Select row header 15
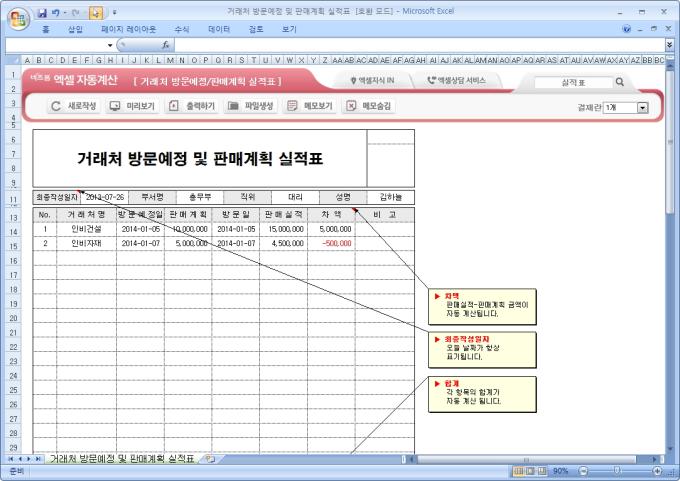The image size is (680, 481). pyautogui.click(x=13, y=246)
